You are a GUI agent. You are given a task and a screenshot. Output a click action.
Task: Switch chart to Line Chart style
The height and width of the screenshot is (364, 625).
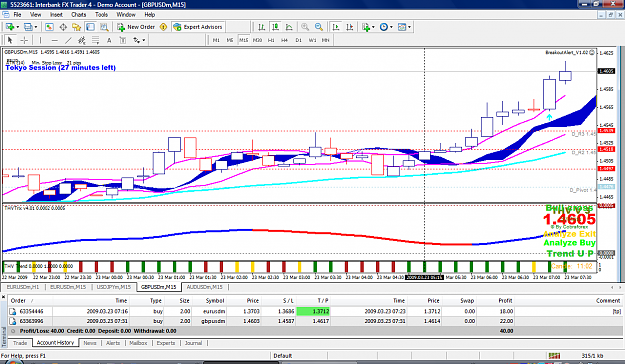(289, 27)
